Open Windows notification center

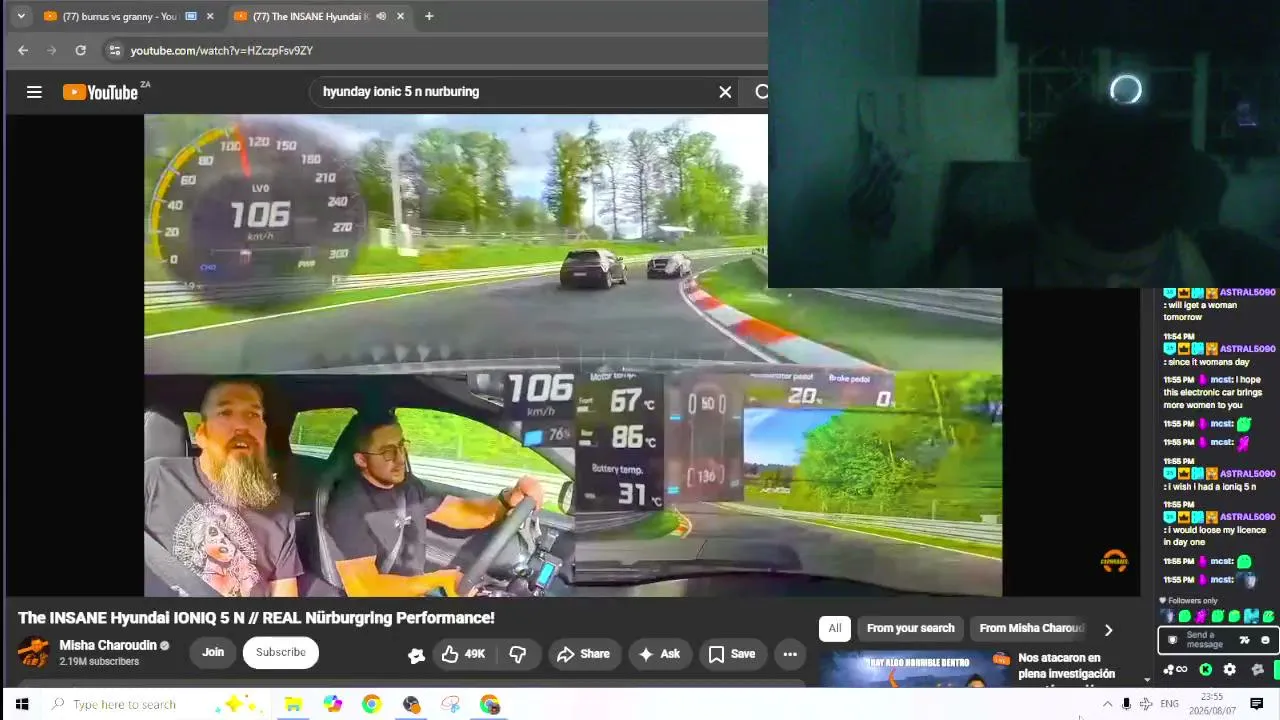tap(1257, 704)
